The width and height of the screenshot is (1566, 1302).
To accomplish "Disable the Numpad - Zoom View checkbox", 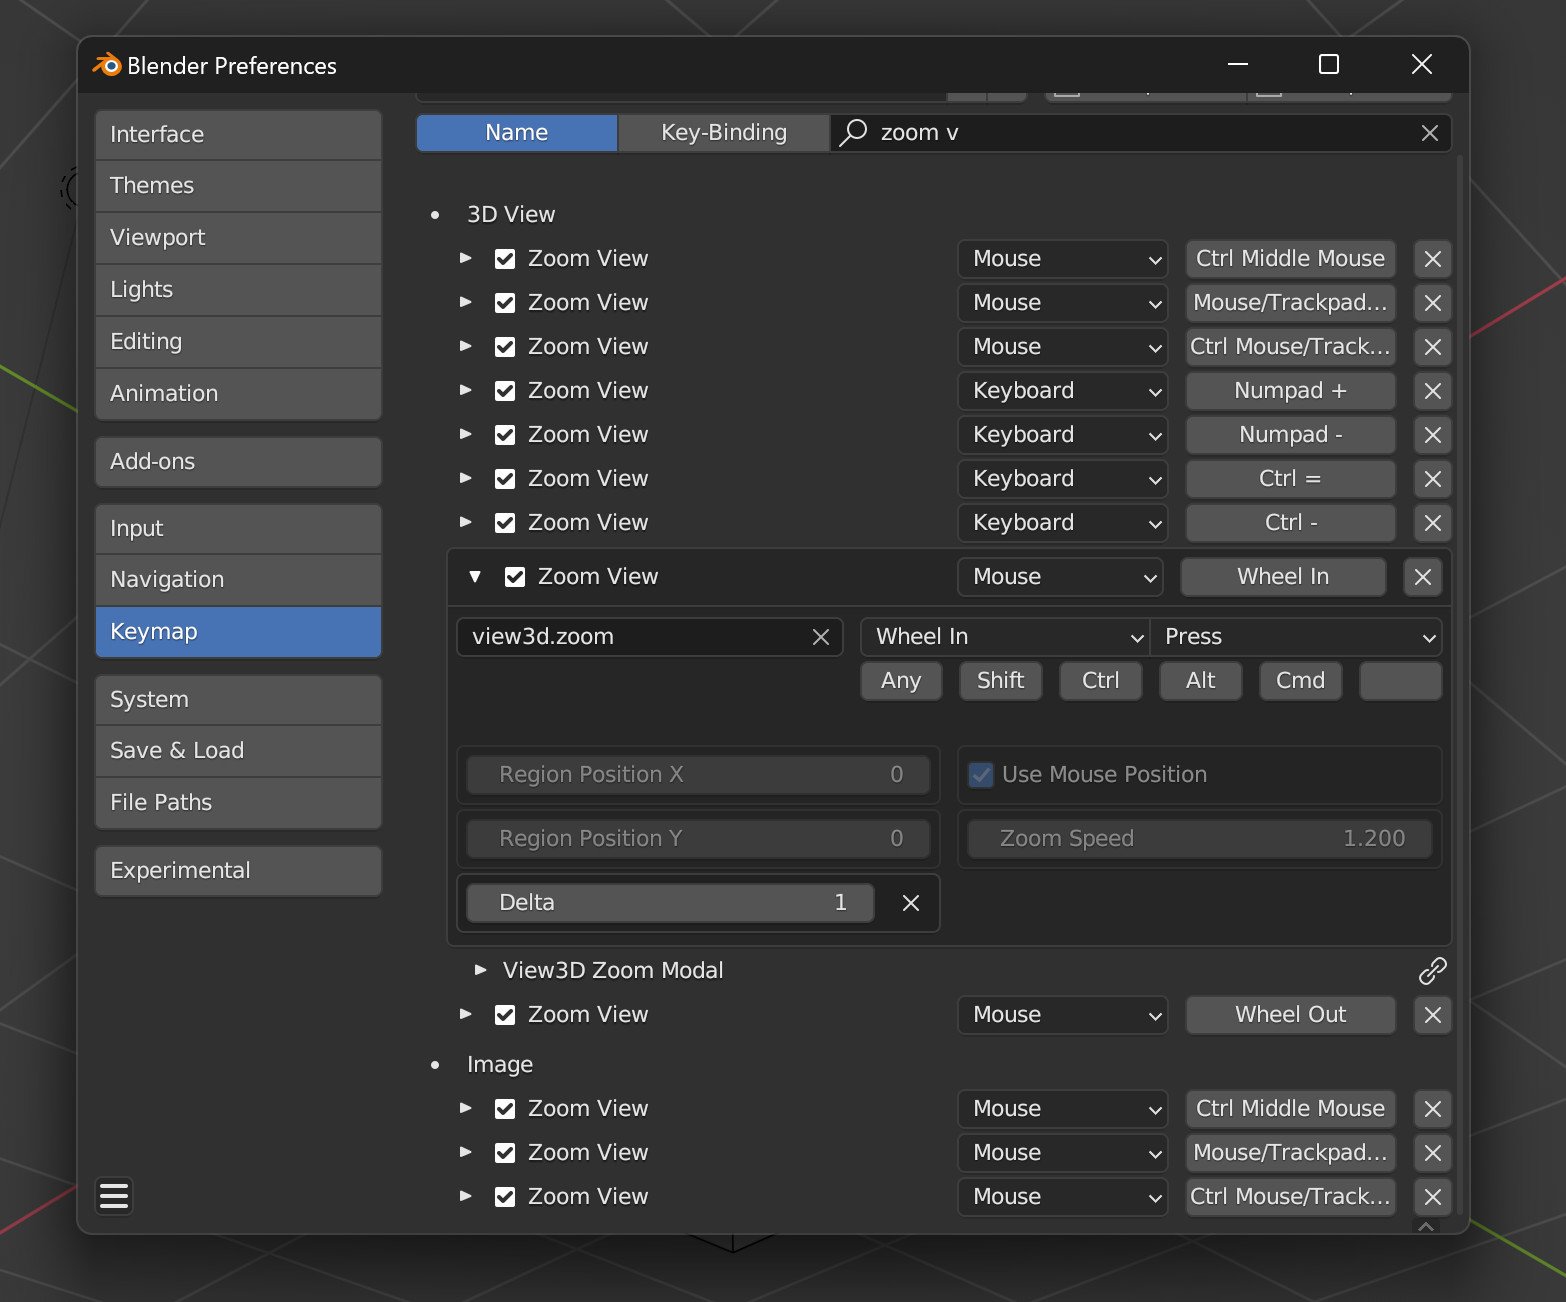I will click(x=505, y=435).
